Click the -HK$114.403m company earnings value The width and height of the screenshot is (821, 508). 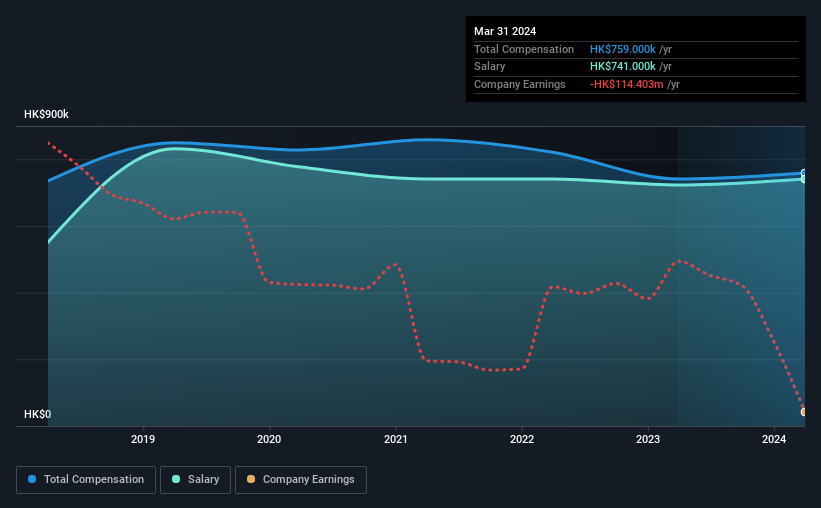pos(626,84)
